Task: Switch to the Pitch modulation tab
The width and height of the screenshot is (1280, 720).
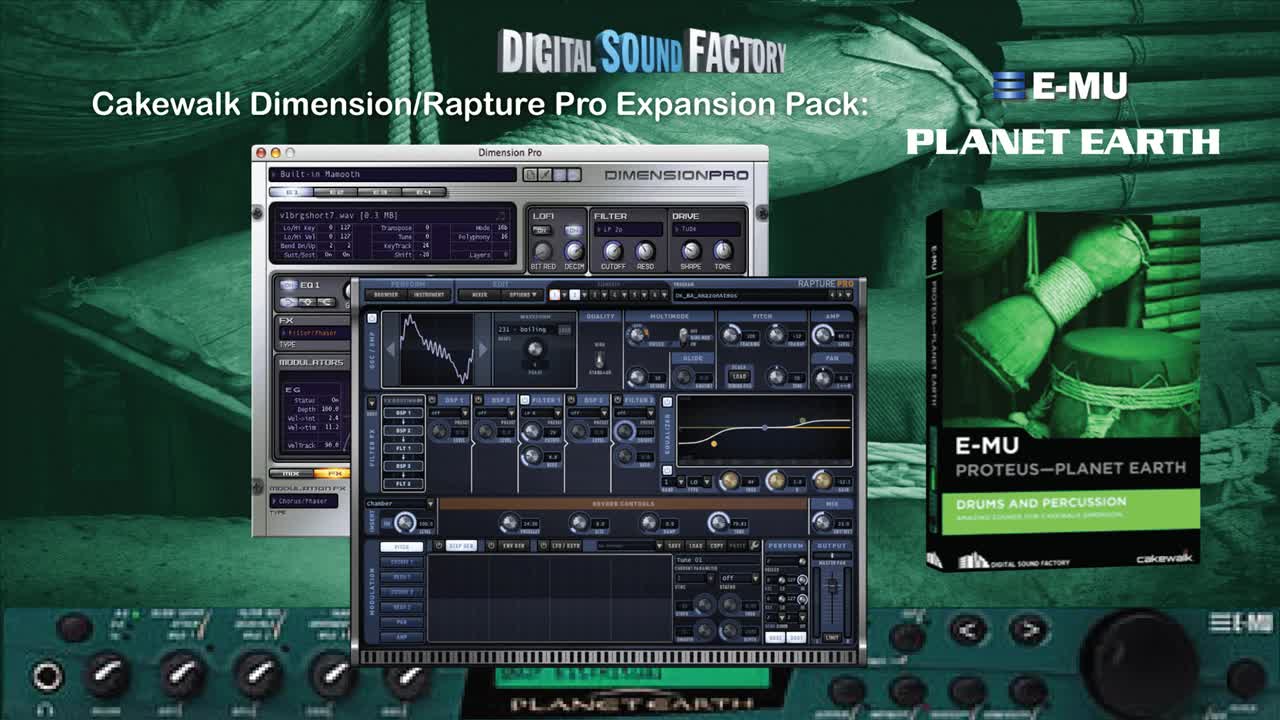Action: click(401, 547)
